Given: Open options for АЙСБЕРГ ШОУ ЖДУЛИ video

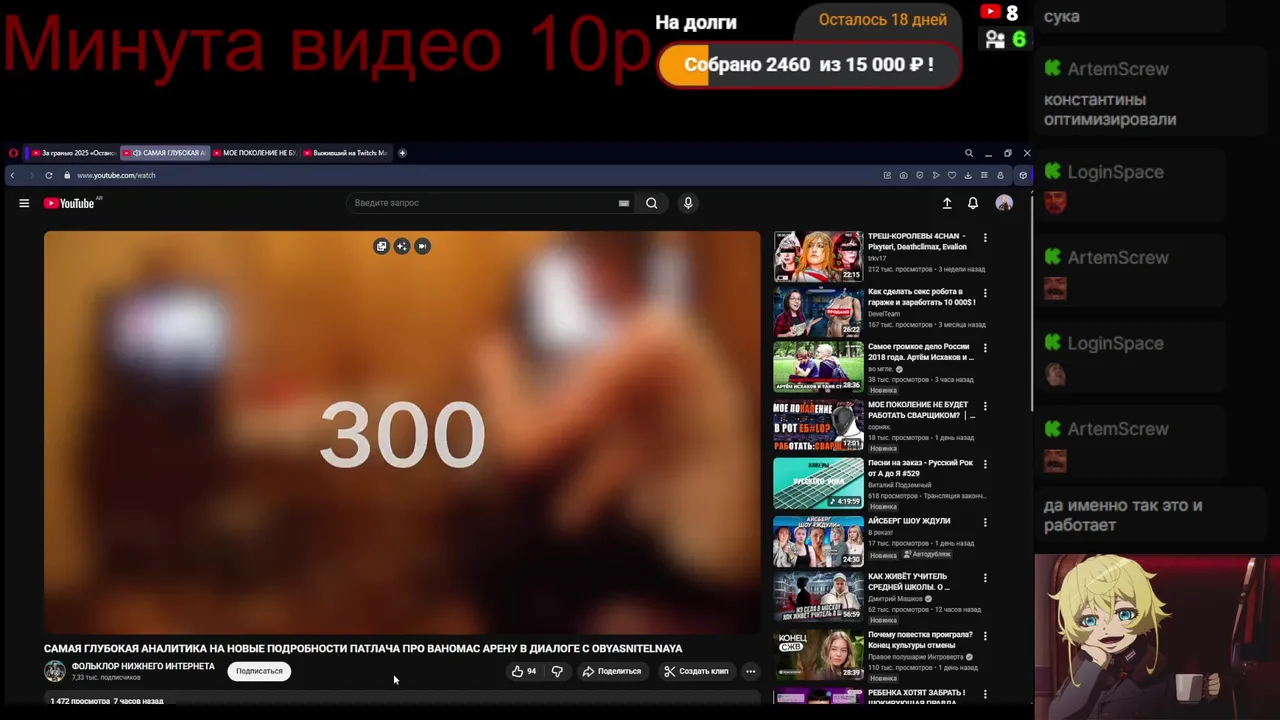Looking at the screenshot, I should (x=985, y=523).
